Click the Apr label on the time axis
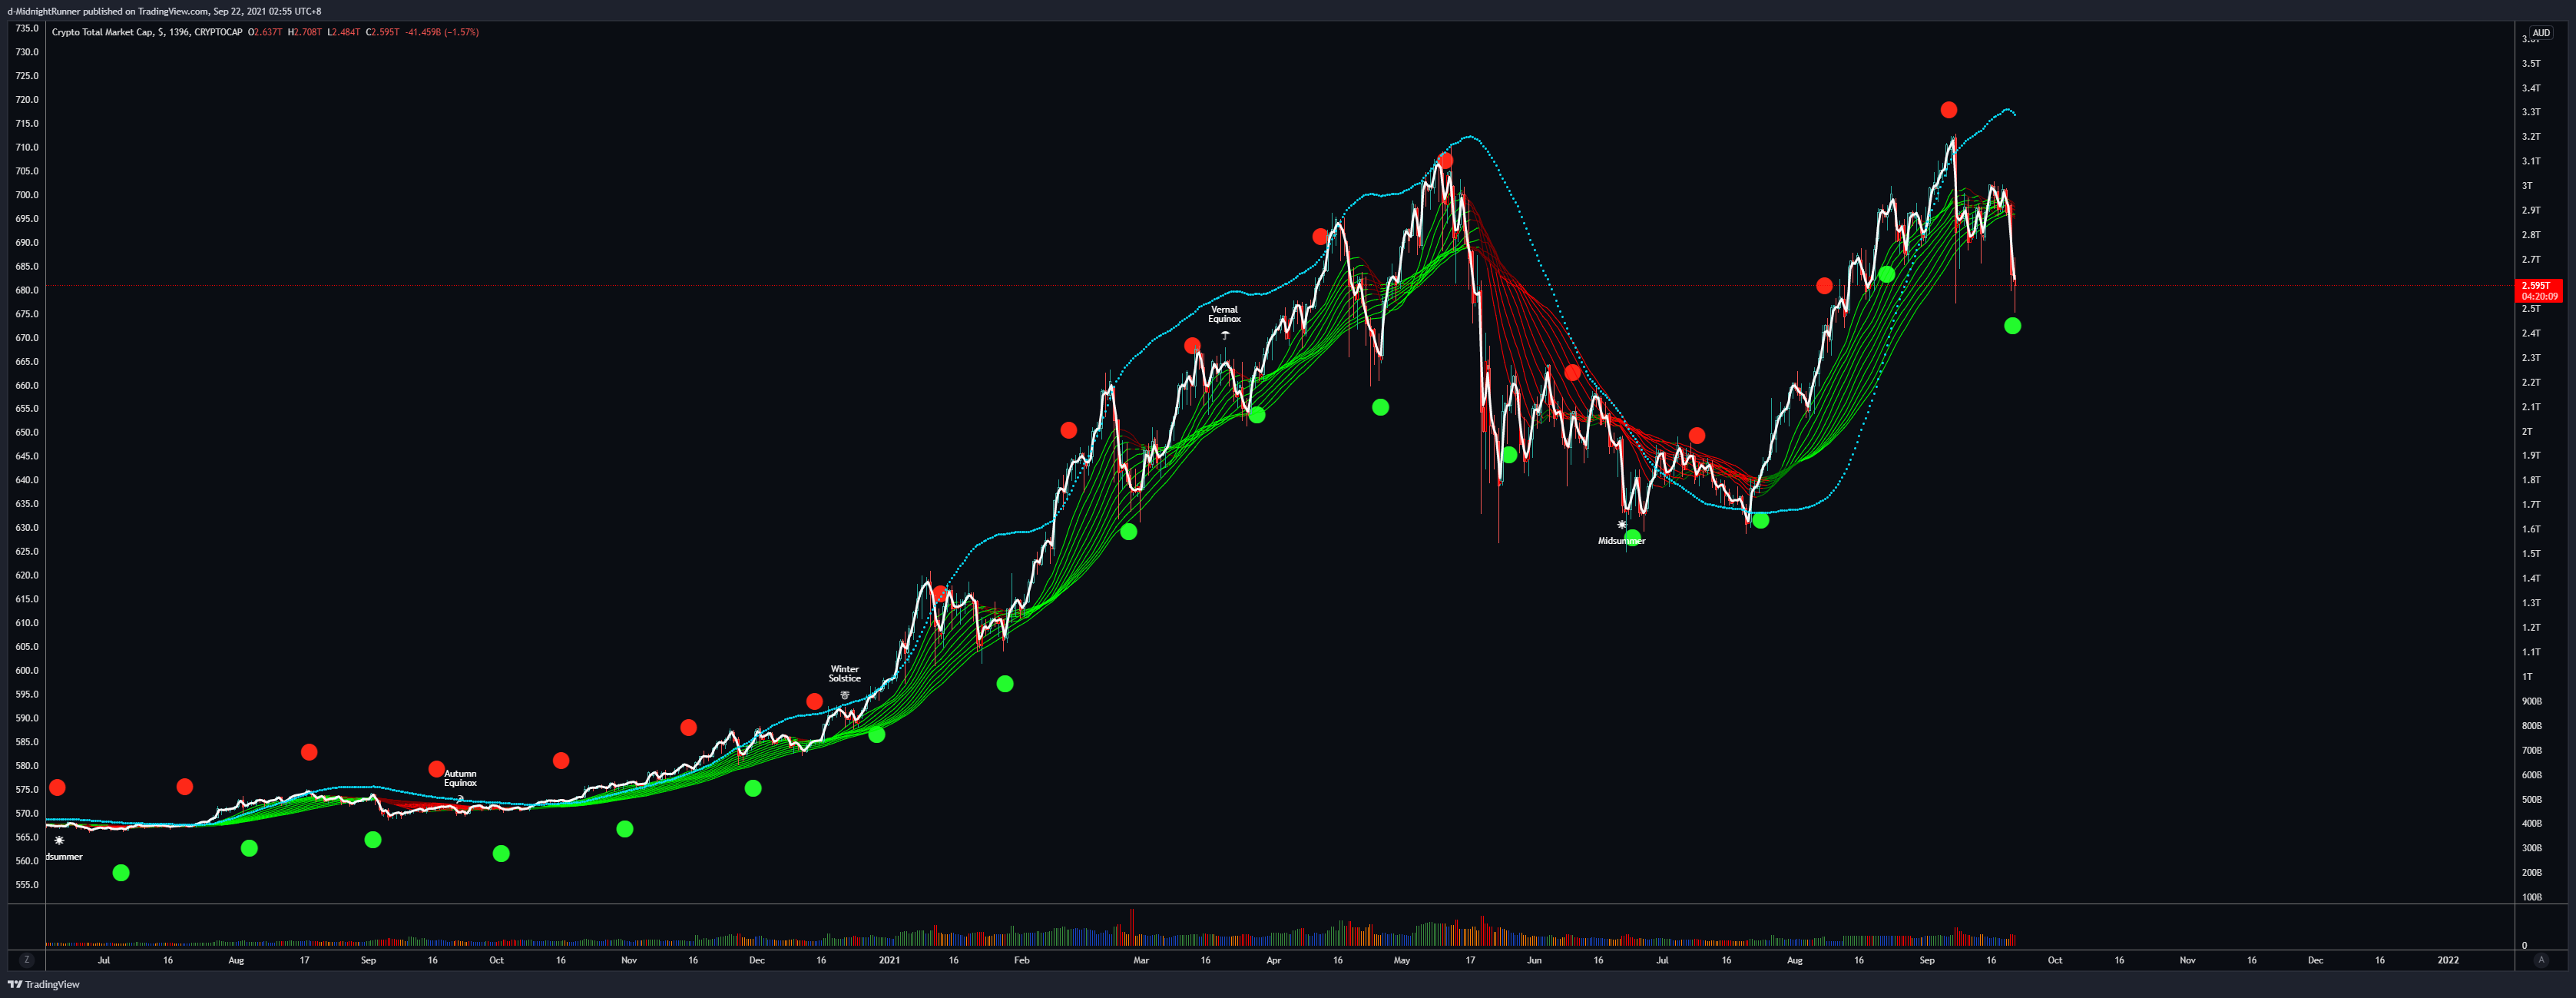The height and width of the screenshot is (998, 2576). tap(1273, 960)
